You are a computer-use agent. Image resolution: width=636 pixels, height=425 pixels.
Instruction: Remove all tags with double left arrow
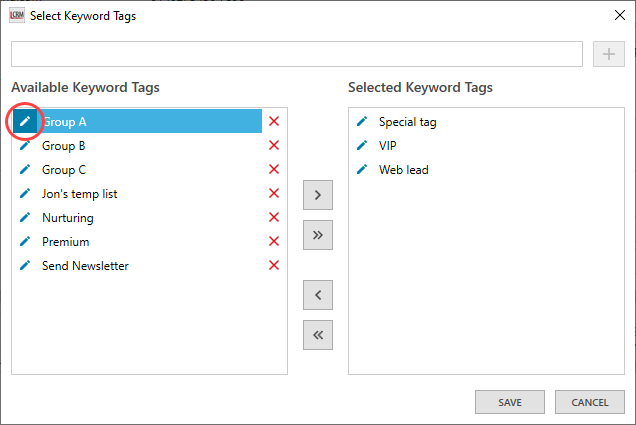[317, 335]
